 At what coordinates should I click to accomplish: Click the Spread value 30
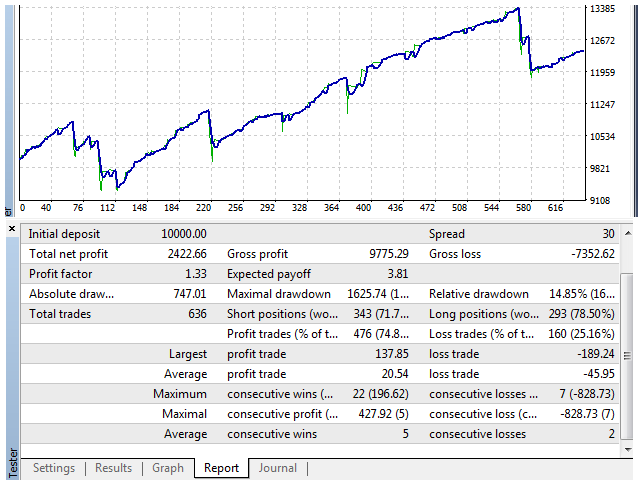pyautogui.click(x=609, y=234)
